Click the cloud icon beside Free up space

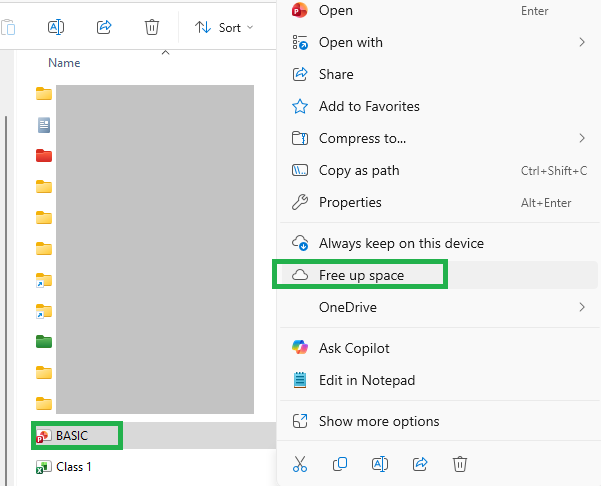point(300,275)
